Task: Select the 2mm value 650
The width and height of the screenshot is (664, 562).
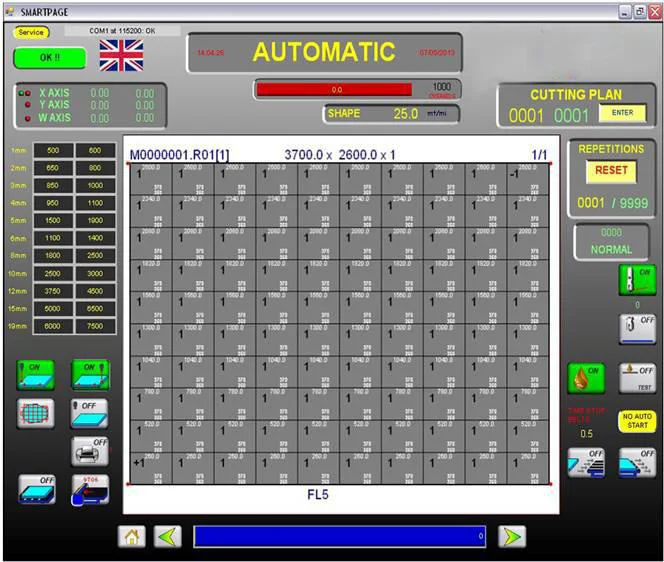Action: point(53,168)
